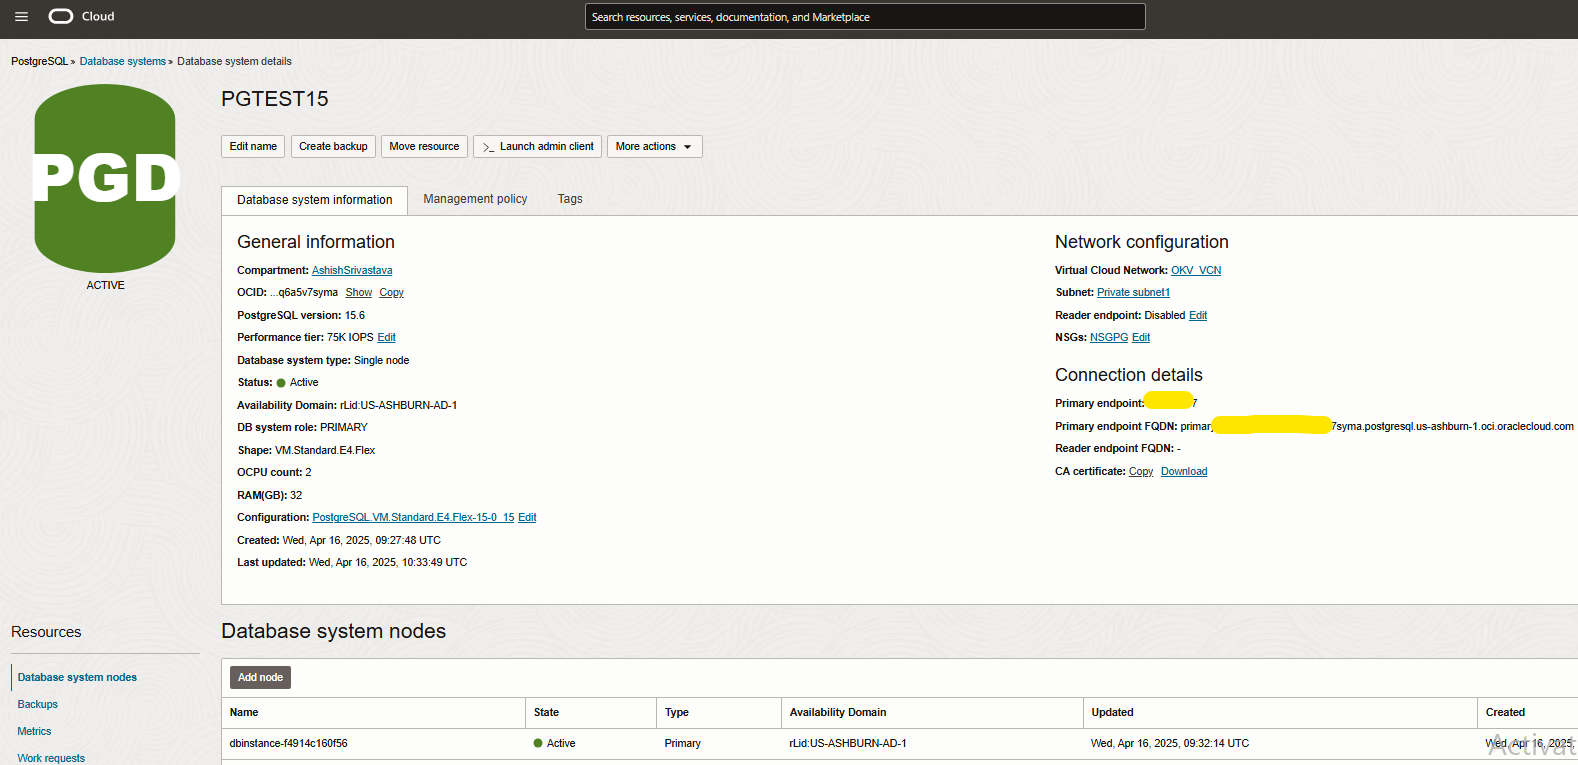Click the Single node system type value
The width and height of the screenshot is (1578, 765).
(381, 360)
